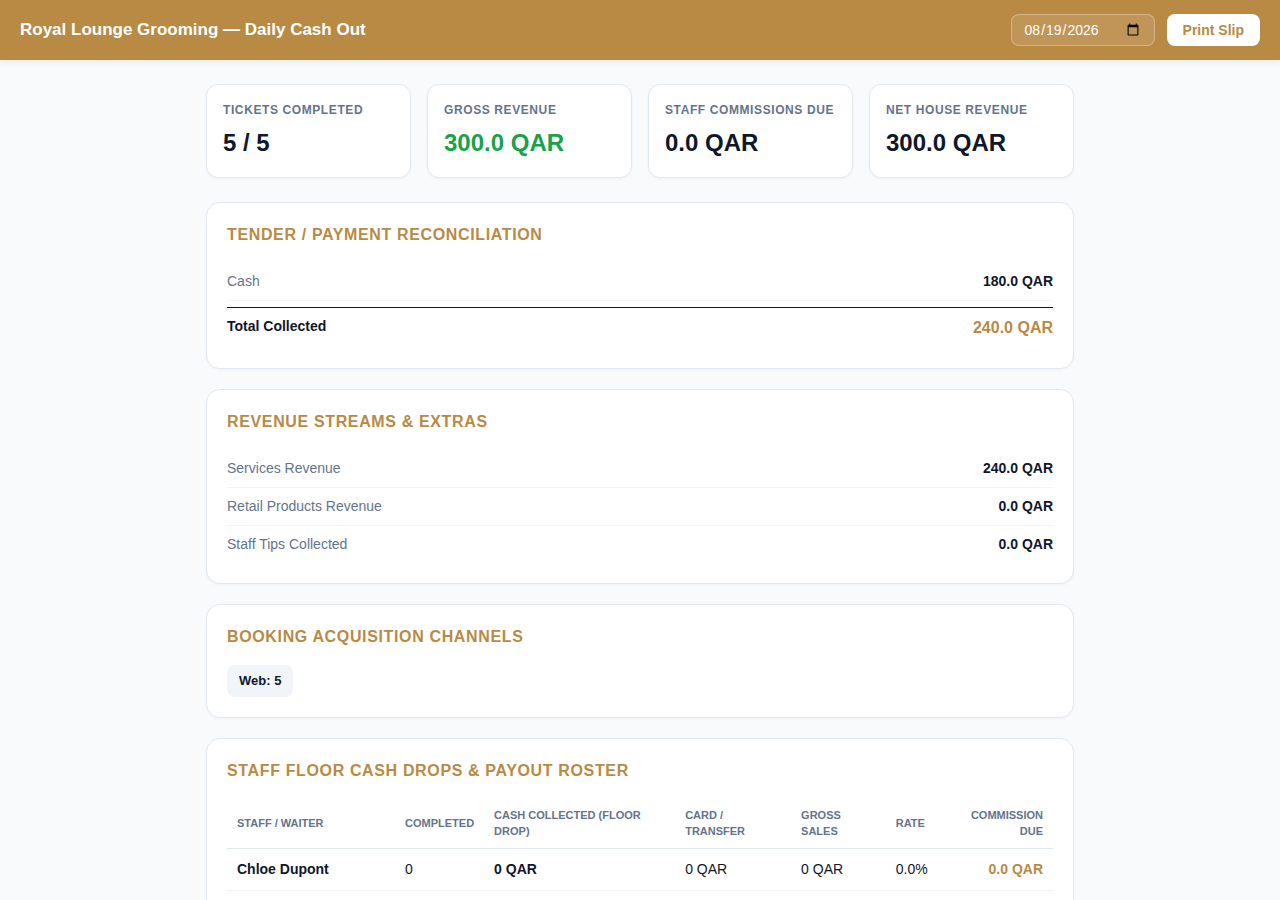Click the Cash row label
This screenshot has height=900, width=1280.
click(243, 281)
